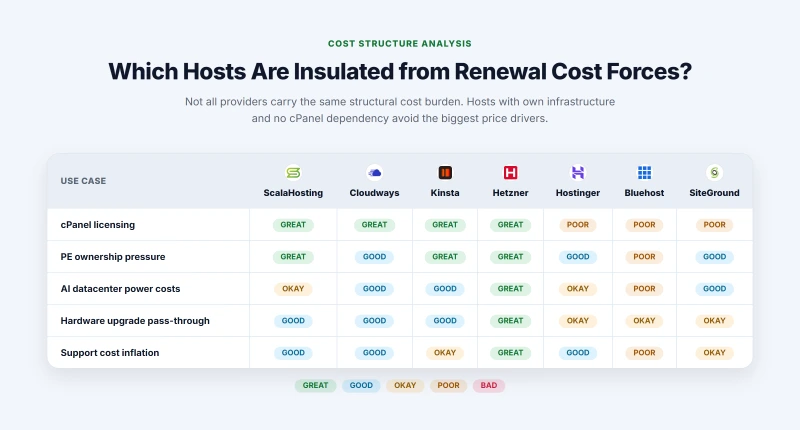
Task: Click Bluehost's PE ownership pressure POOR badge
Action: (644, 257)
